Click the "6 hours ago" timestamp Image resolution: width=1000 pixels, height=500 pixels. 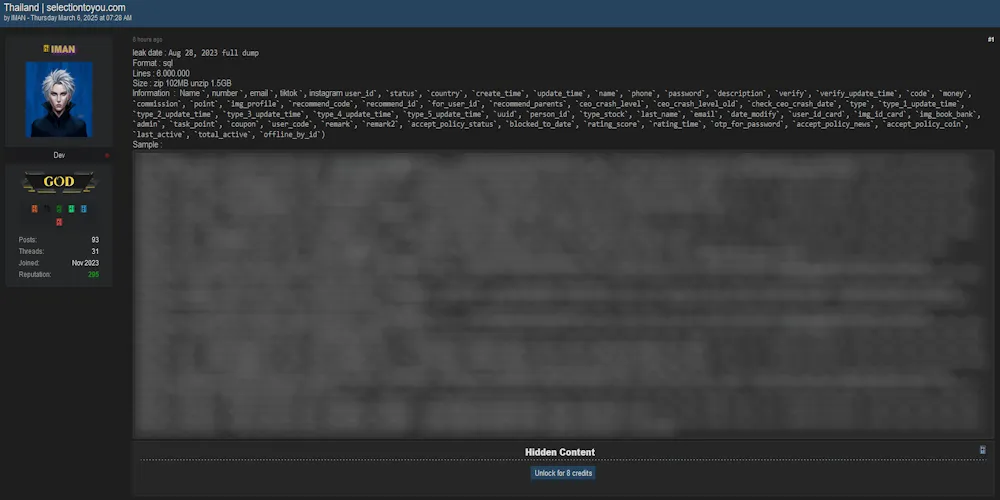coord(147,40)
